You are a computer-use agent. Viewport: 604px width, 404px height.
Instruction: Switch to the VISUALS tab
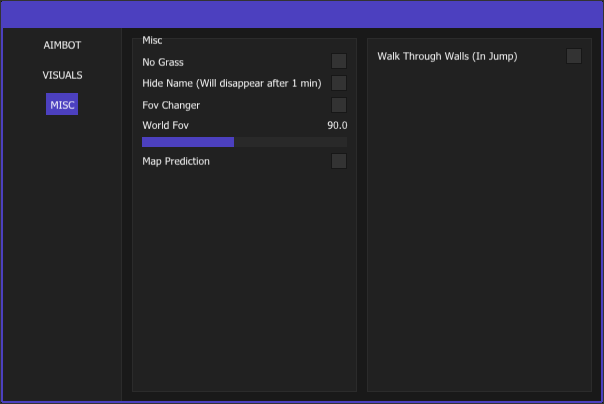[x=62, y=75]
